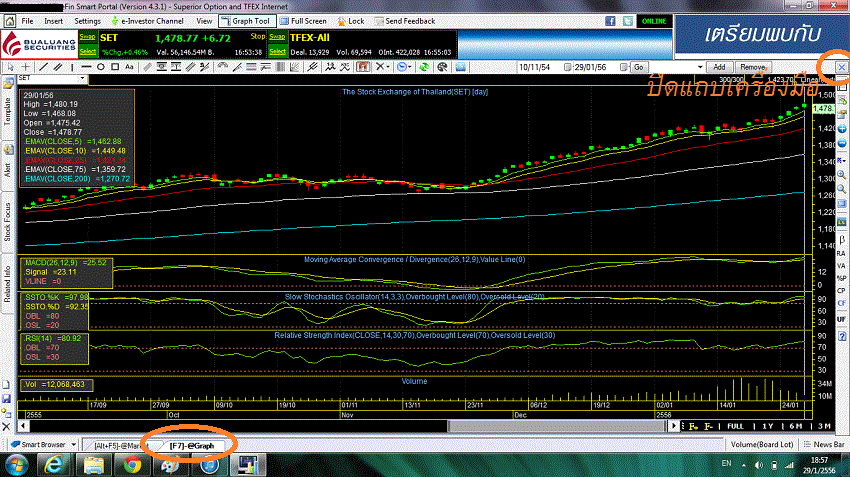Select the pointer arrow tool
This screenshot has width=850, height=477.
(x=11, y=67)
